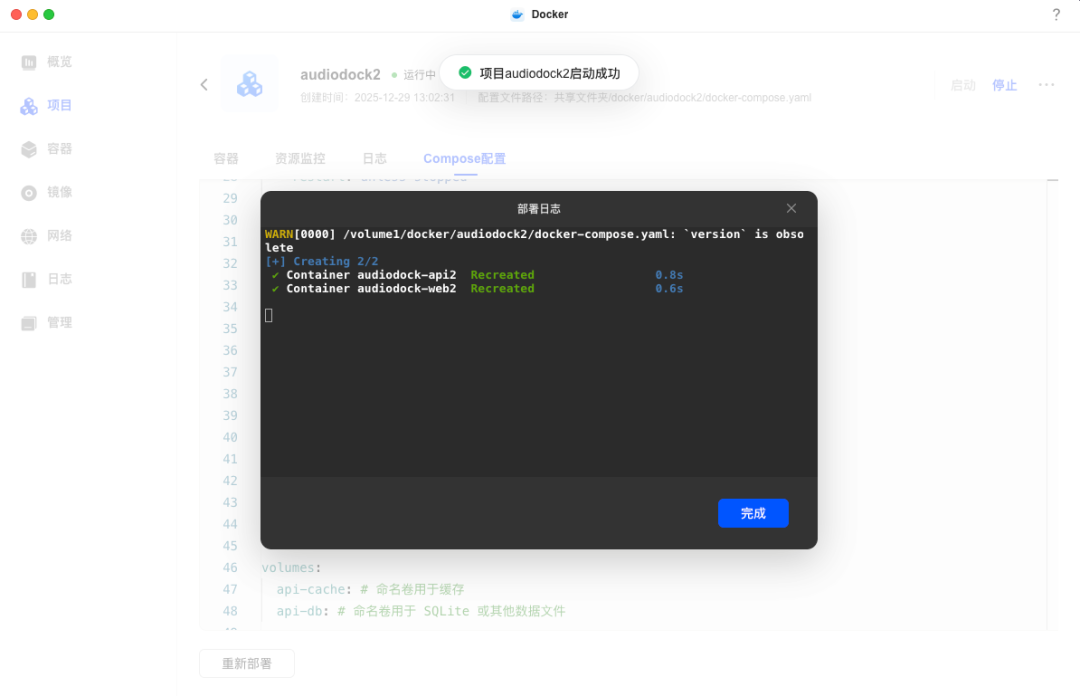Open 镜像 label in the sidebar
The image size is (1080, 696).
click(60, 192)
